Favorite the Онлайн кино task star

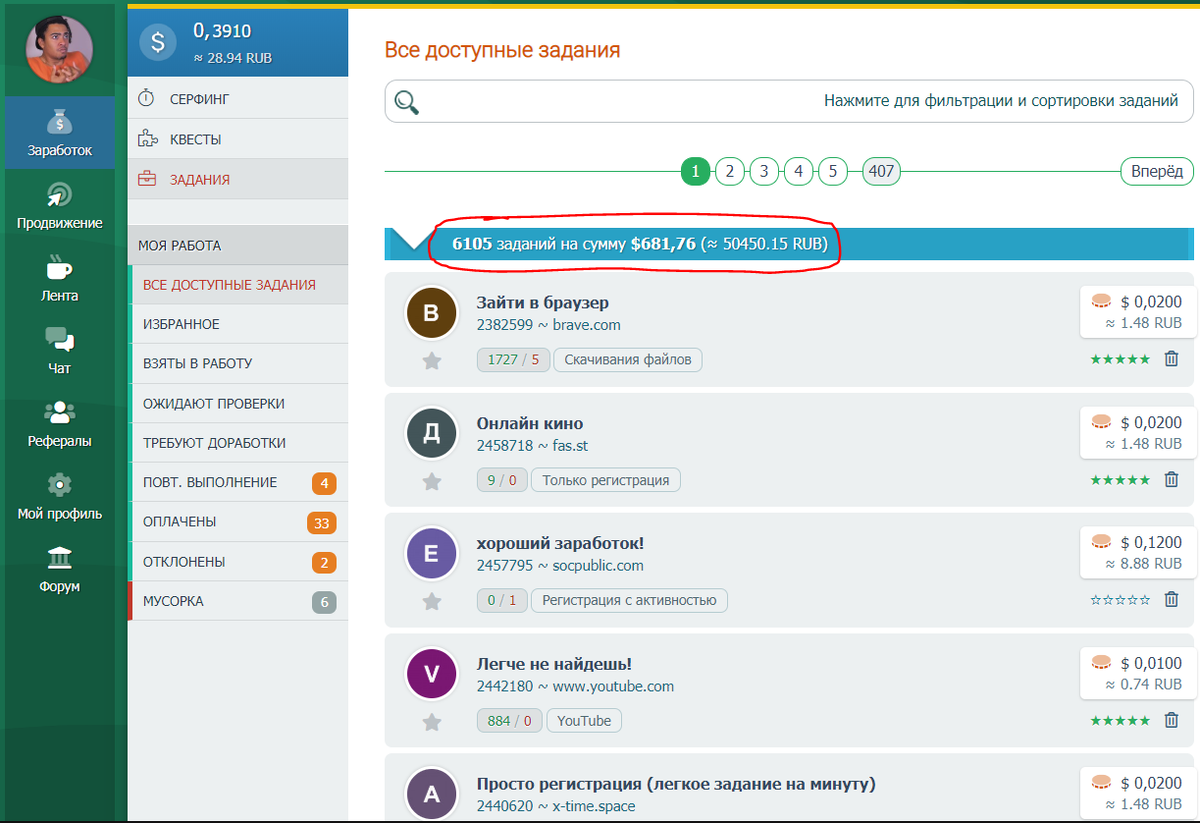coord(431,482)
